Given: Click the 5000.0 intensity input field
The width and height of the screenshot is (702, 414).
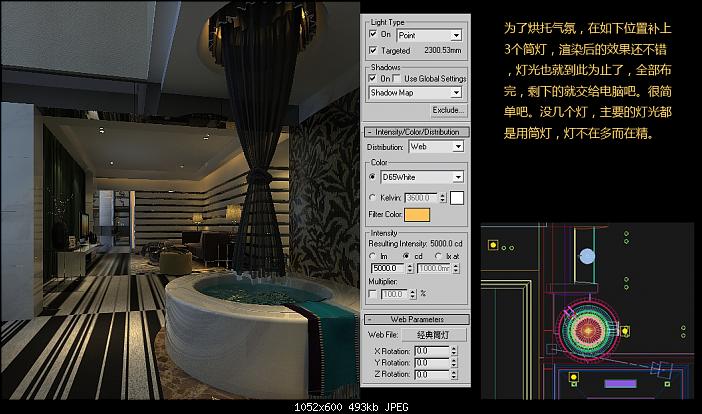Looking at the screenshot, I should tap(388, 268).
